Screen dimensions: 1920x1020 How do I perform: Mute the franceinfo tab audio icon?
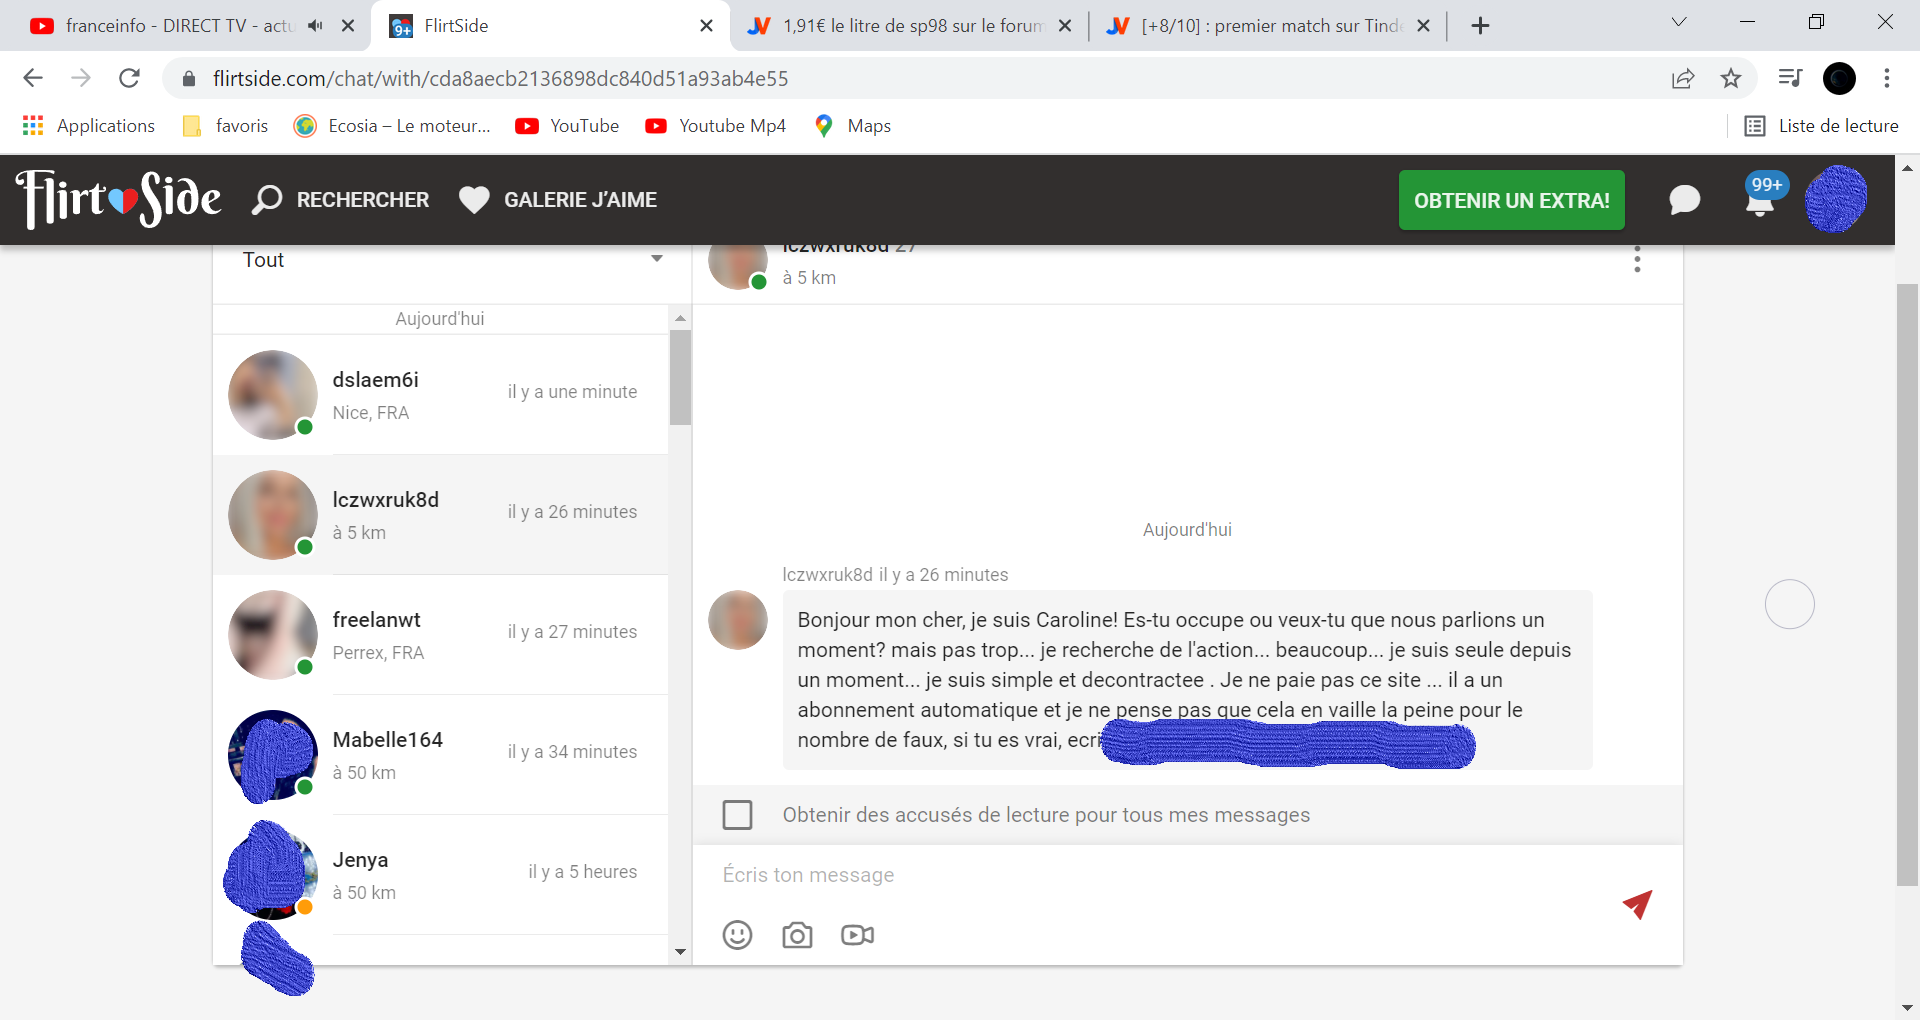click(316, 26)
